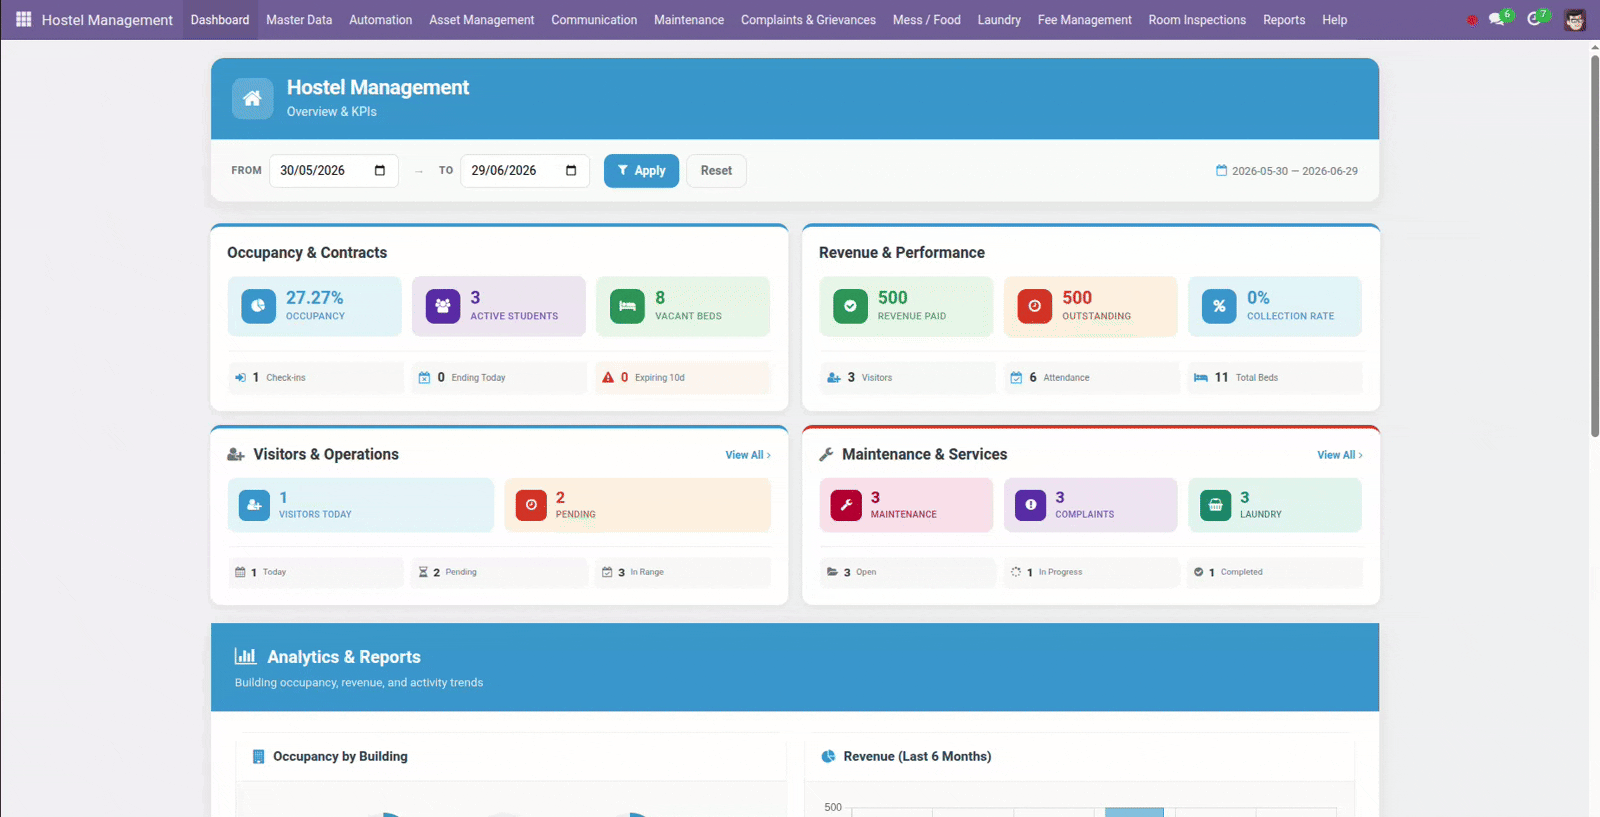
Task: Reset the date filter
Action: tap(716, 171)
